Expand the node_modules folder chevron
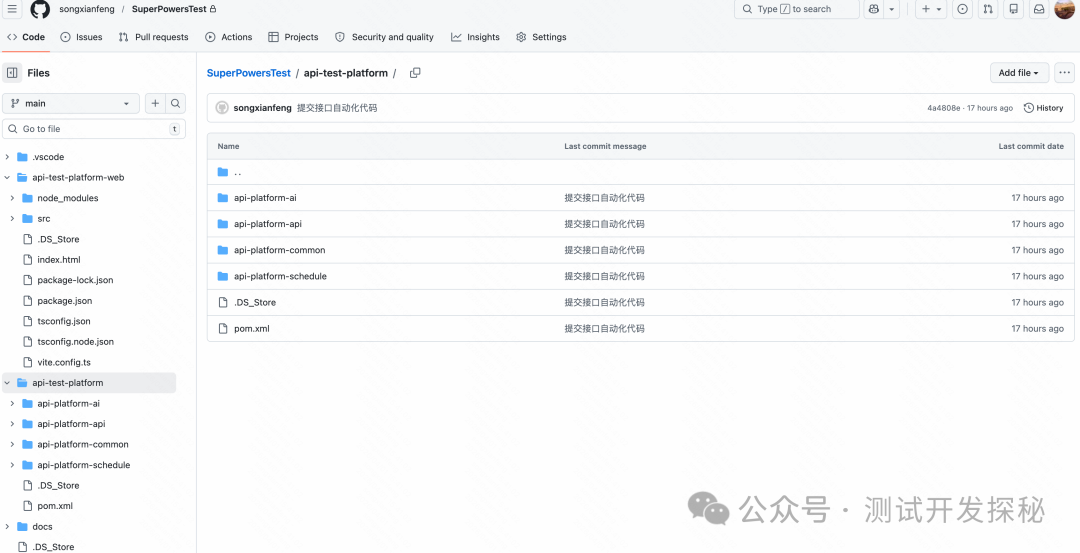Screen dimensions: 1080x553 (x=12, y=198)
